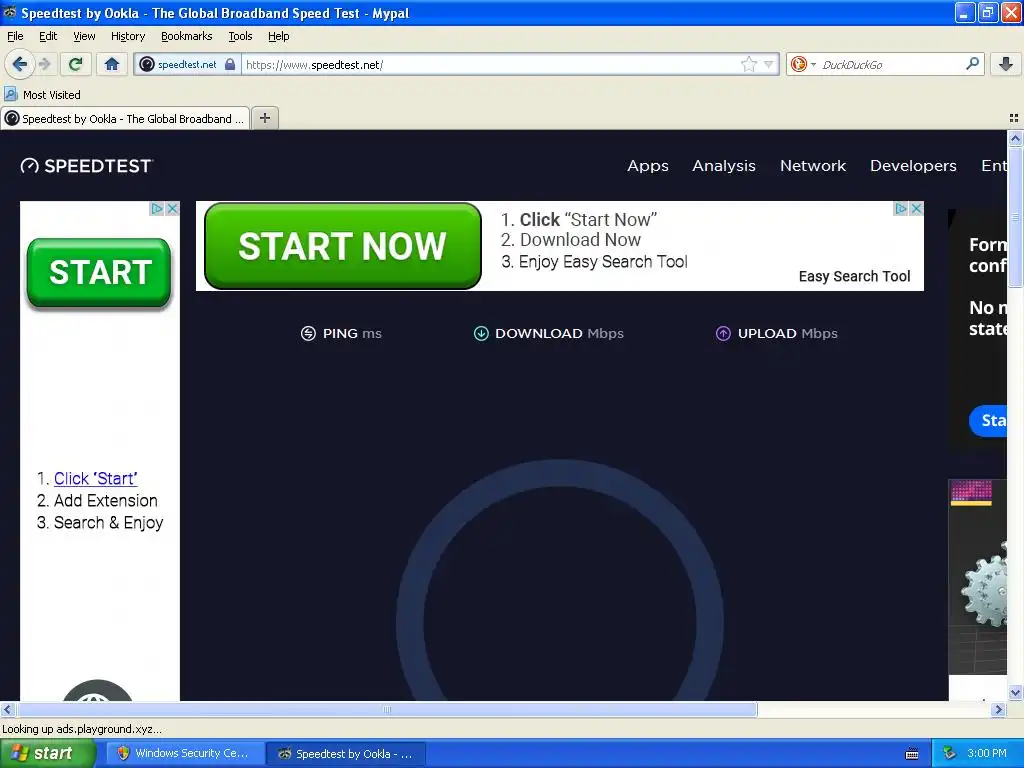The width and height of the screenshot is (1024, 768).
Task: Click the vertical scrollbar down arrow
Action: [x=1015, y=693]
